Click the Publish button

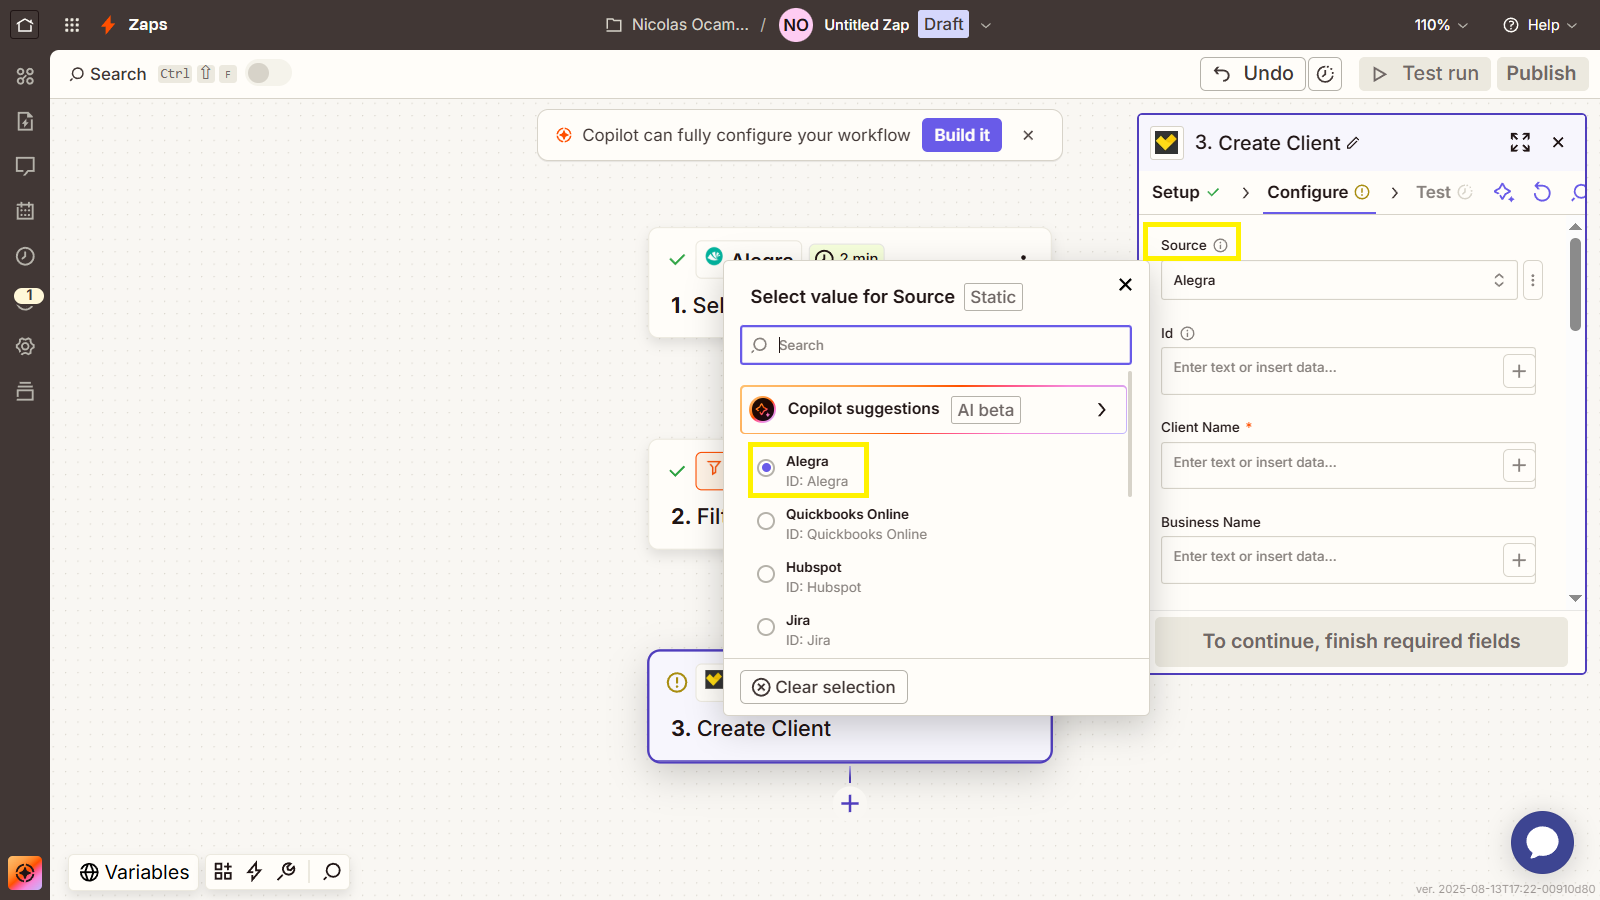coord(1541,74)
